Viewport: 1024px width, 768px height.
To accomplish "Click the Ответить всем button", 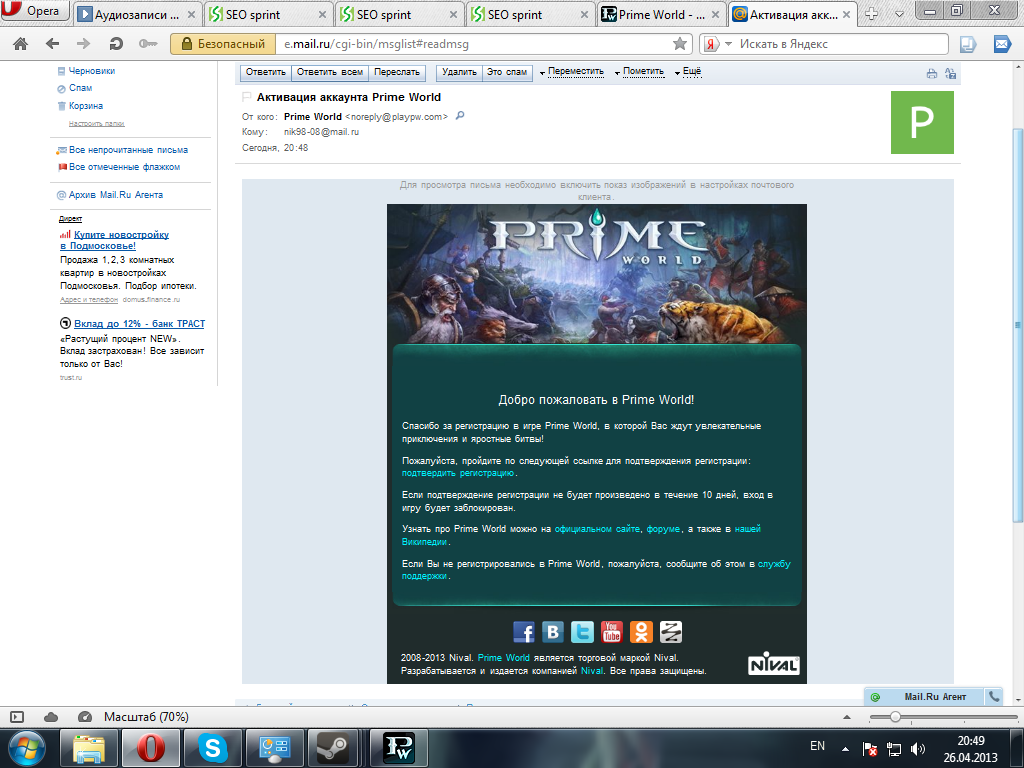I will [x=330, y=72].
